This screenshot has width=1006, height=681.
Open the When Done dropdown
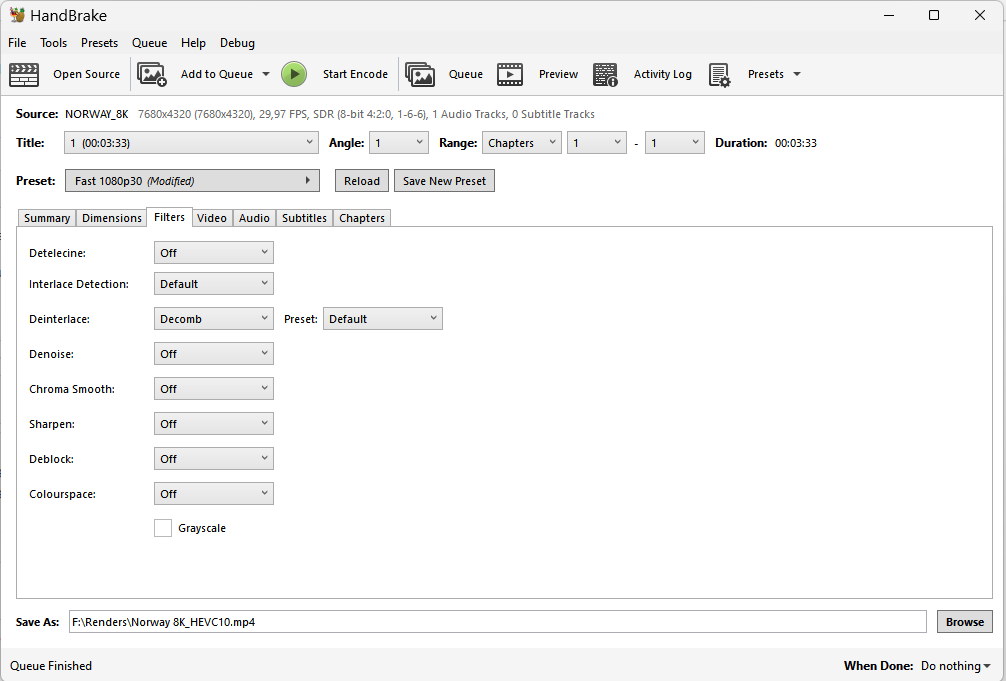click(956, 666)
